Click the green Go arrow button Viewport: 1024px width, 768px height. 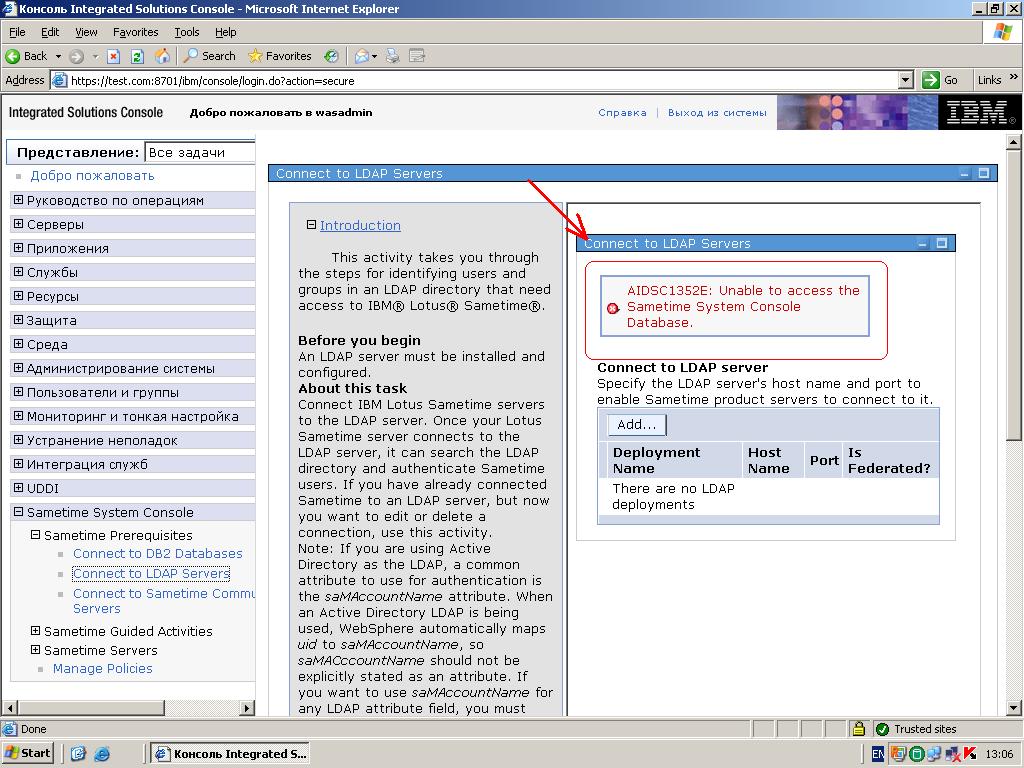931,80
